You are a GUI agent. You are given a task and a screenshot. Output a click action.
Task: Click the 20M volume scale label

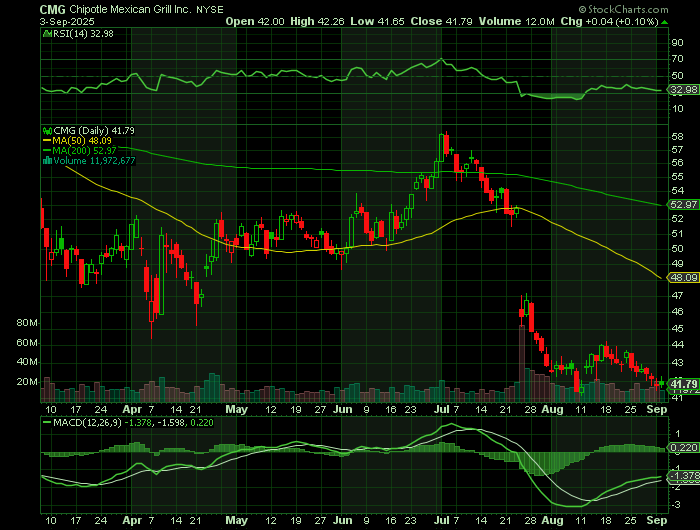click(27, 382)
